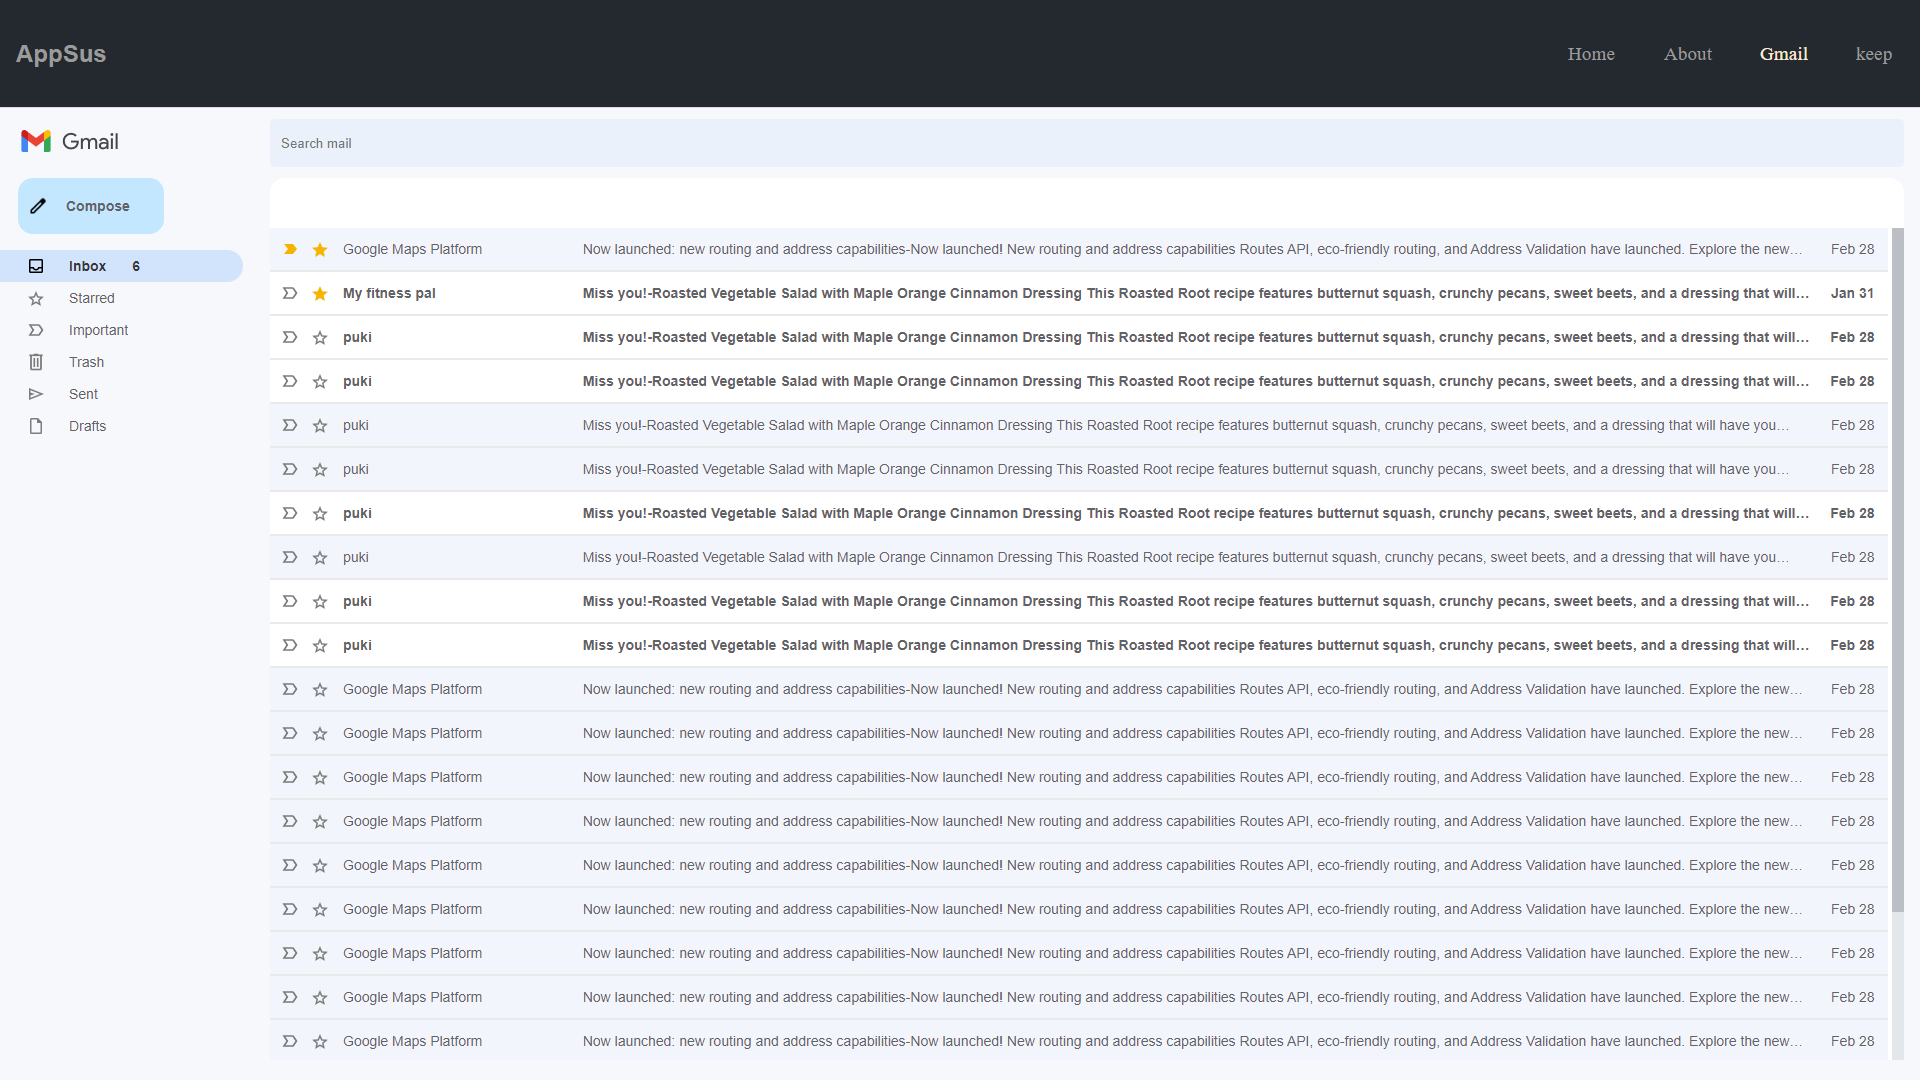The image size is (1920, 1080).
Task: Click the Sent arrow icon in sidebar
Action: (x=36, y=394)
